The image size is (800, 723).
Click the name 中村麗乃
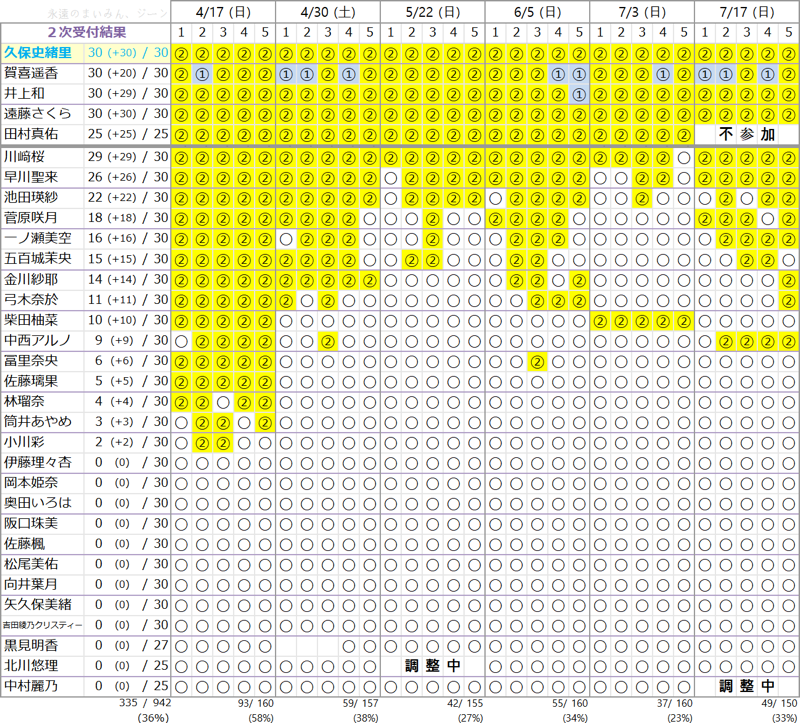[x=31, y=686]
